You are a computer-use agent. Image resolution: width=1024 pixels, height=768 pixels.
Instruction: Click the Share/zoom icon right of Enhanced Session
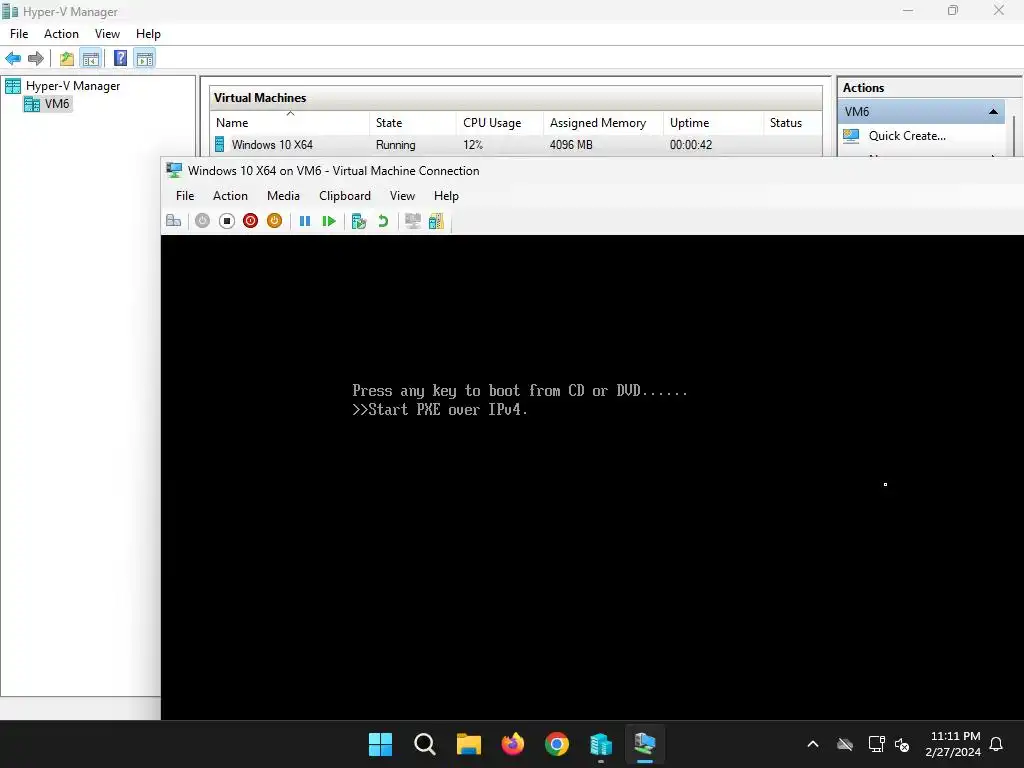[x=436, y=221]
